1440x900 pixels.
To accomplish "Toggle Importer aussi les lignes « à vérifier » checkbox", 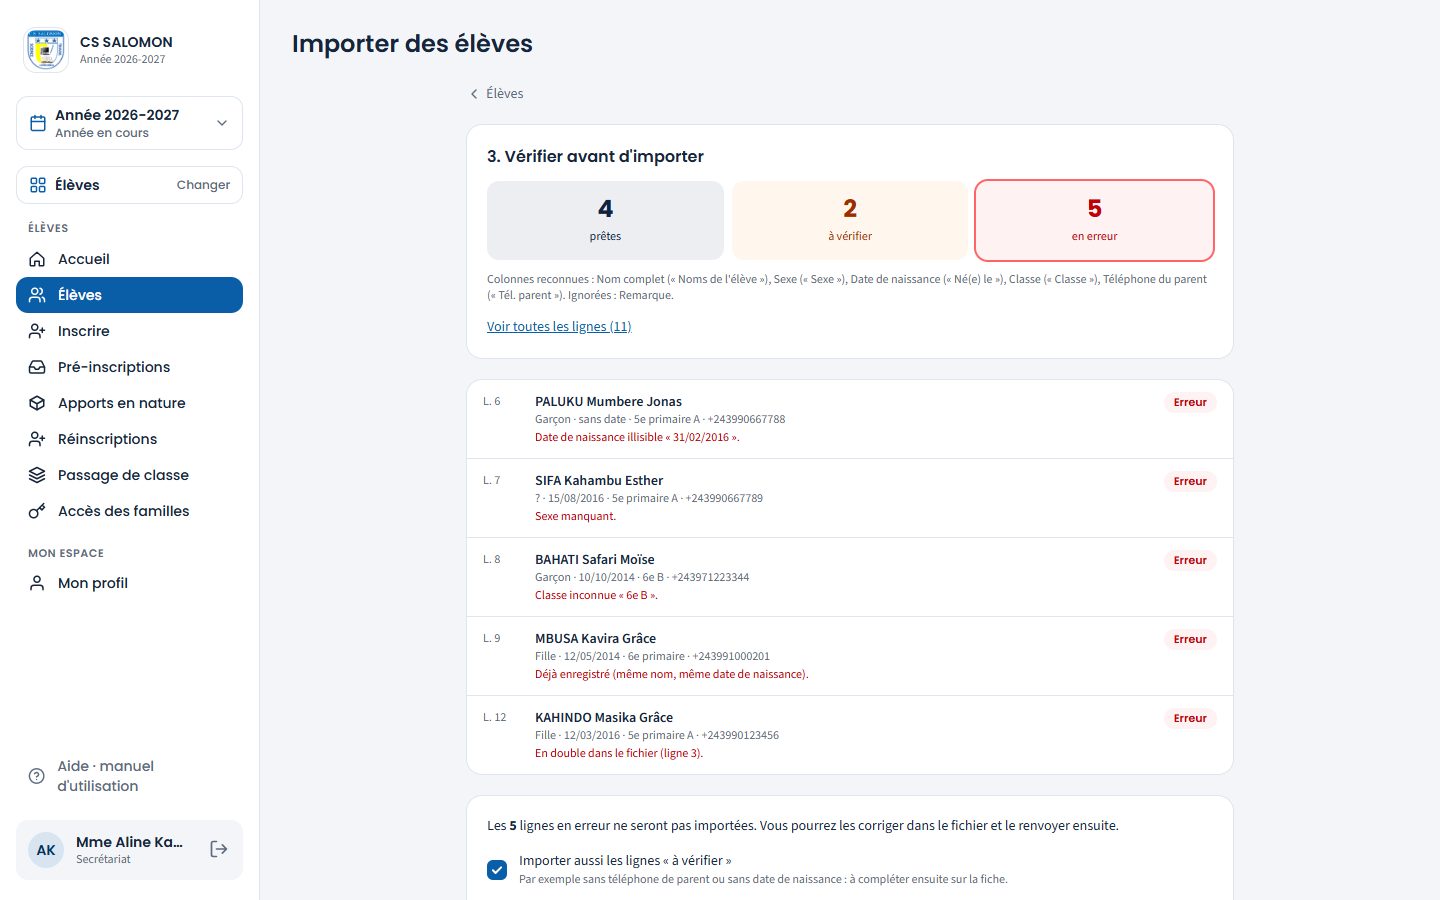I will [497, 870].
